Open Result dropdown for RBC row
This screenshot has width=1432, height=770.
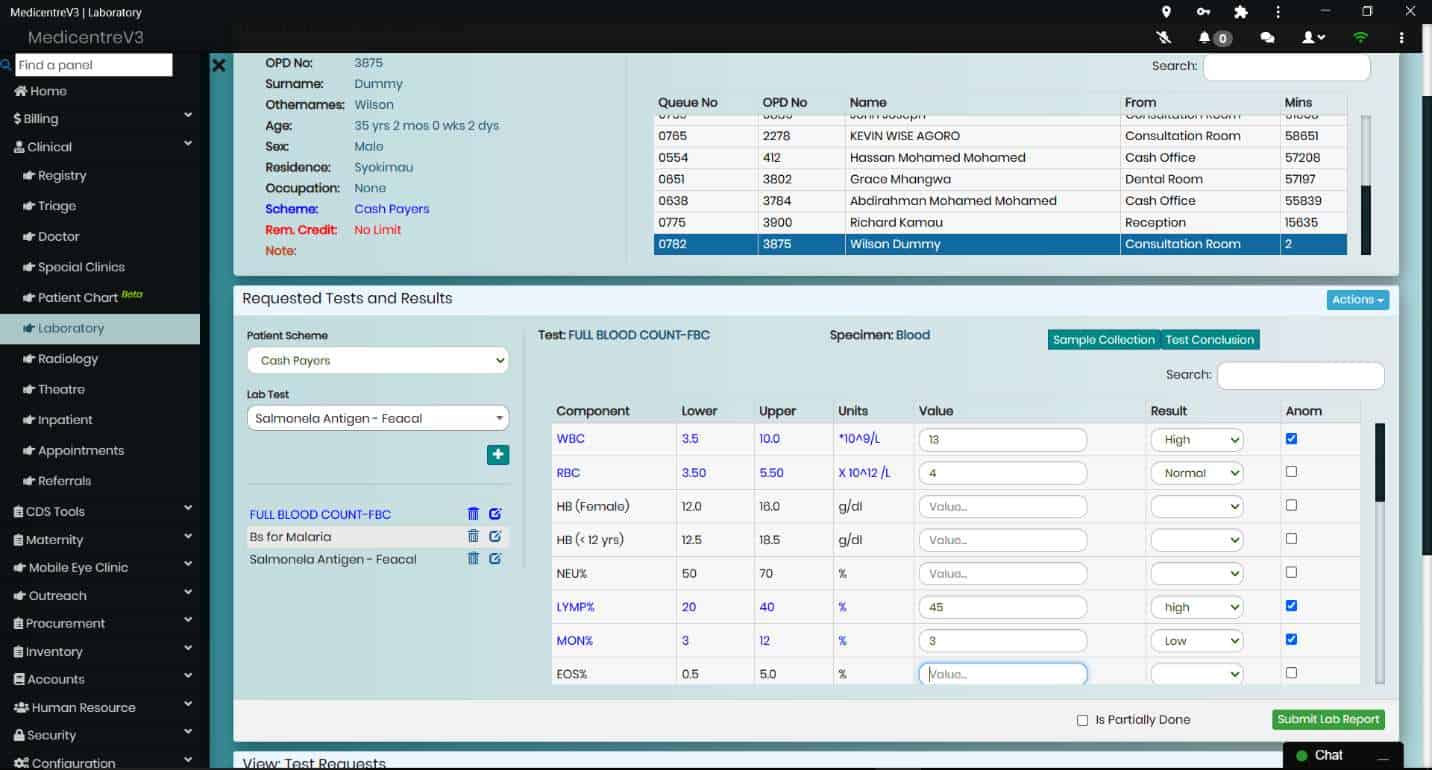click(x=1196, y=473)
